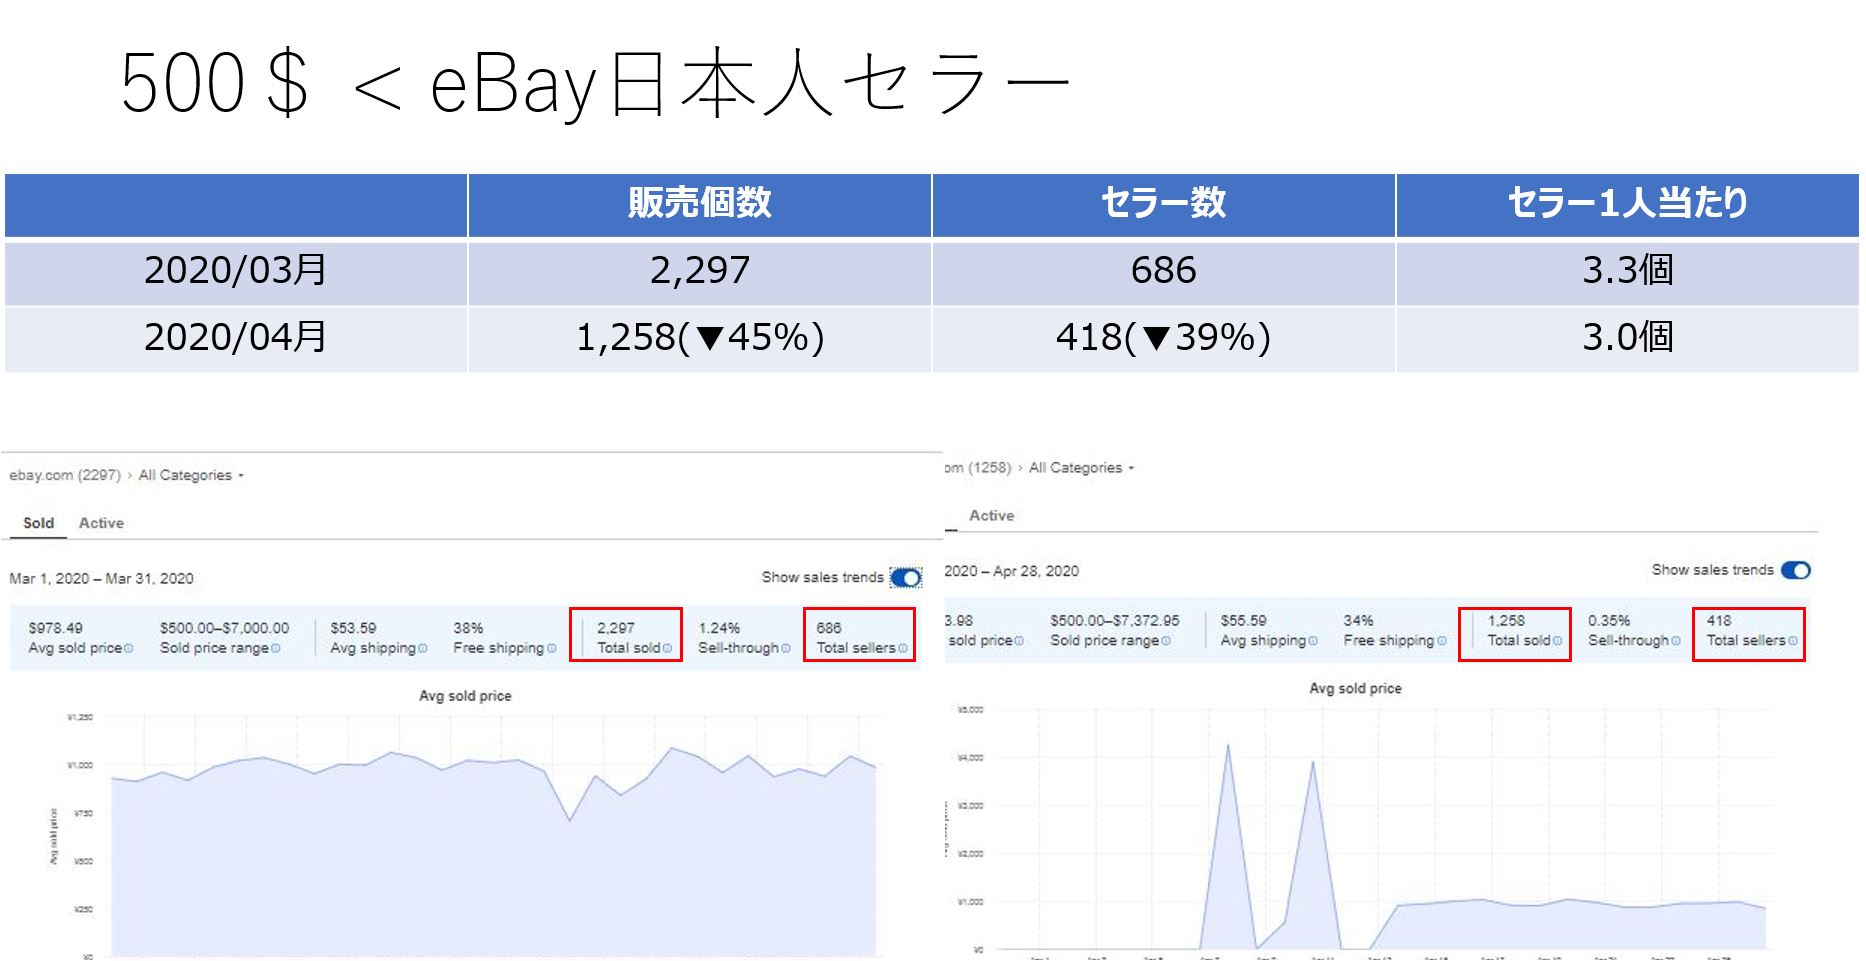Click table header 販売個数
Viewport: 1866px width, 961px height.
tap(700, 203)
